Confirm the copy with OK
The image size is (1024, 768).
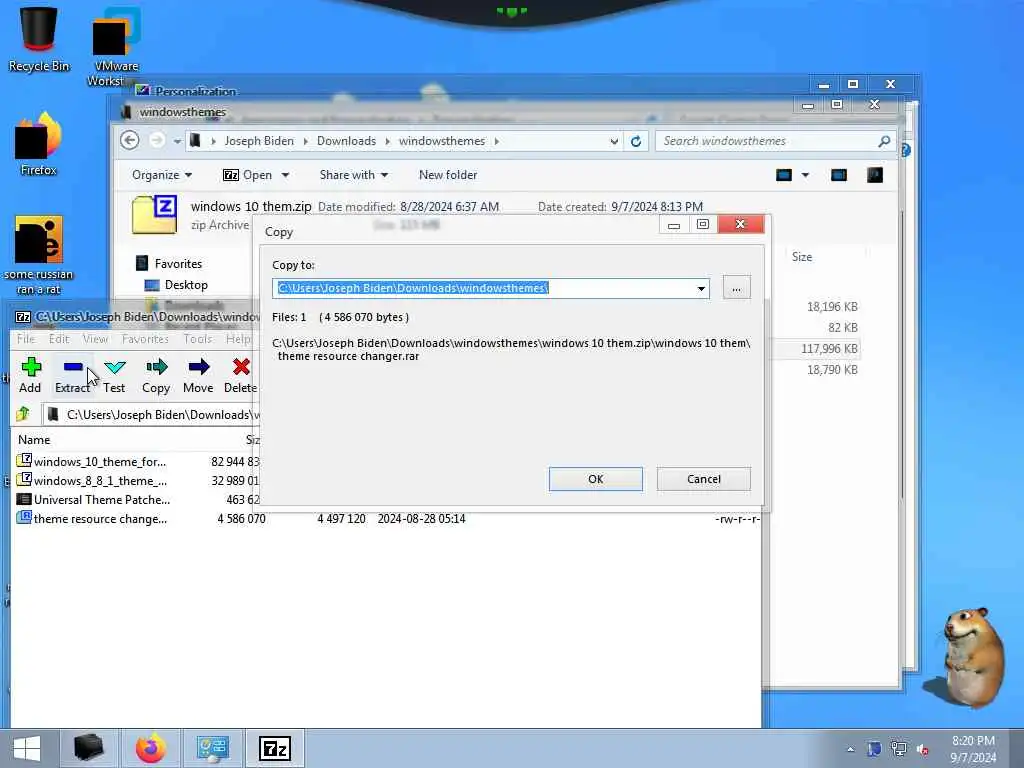click(x=596, y=479)
